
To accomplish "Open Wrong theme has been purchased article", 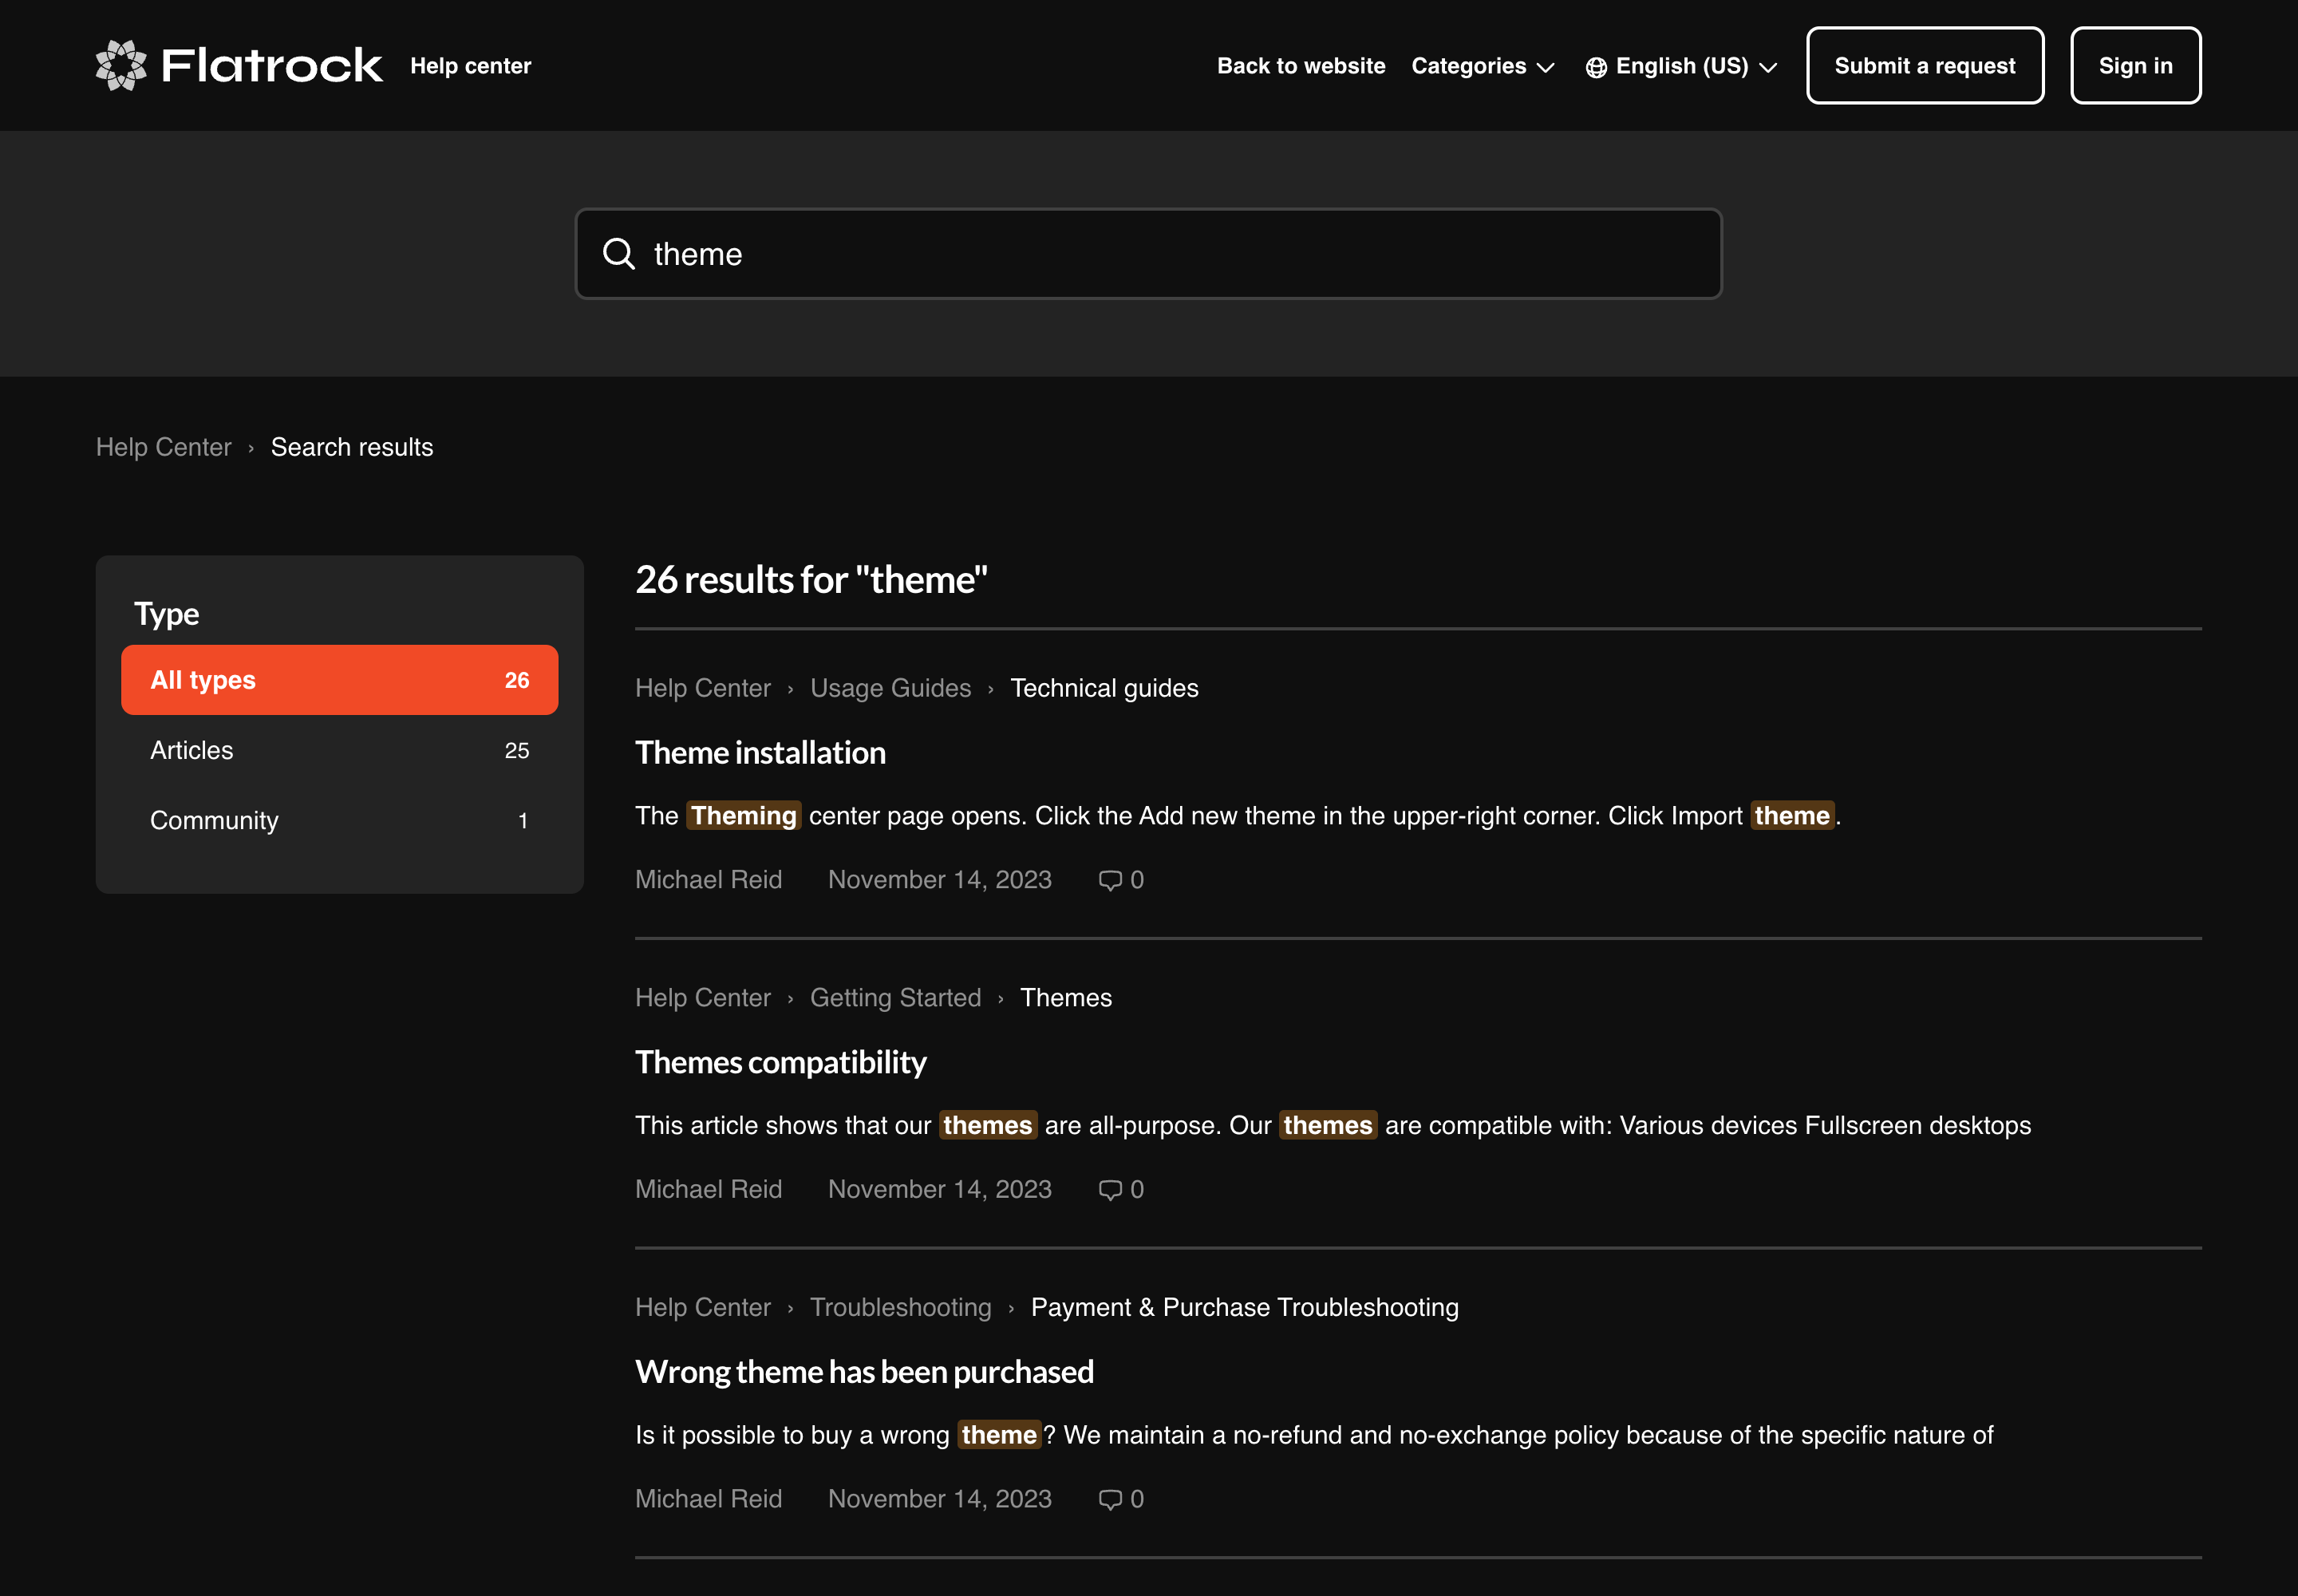I will point(864,1371).
